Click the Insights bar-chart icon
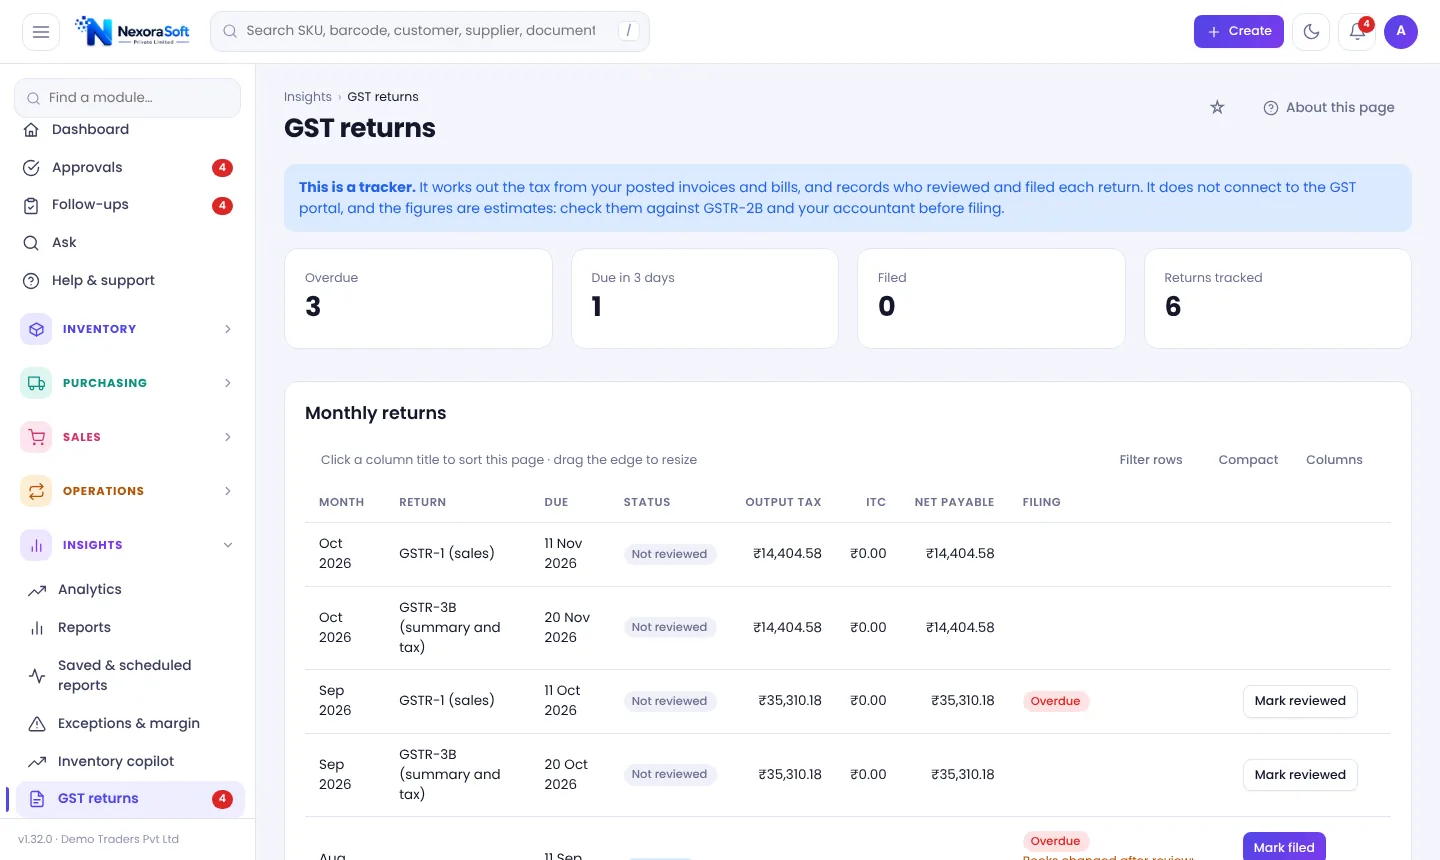Image resolution: width=1440 pixels, height=860 pixels. click(x=36, y=545)
